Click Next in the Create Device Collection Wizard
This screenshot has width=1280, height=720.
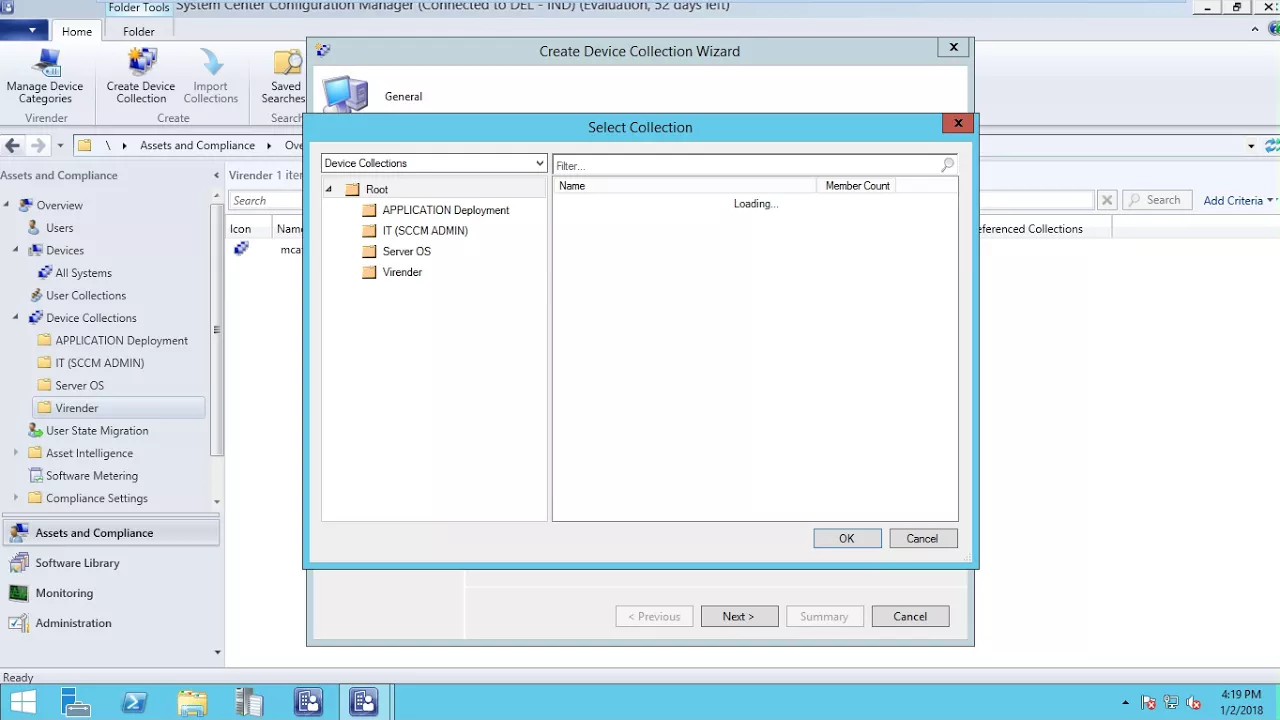coord(739,616)
